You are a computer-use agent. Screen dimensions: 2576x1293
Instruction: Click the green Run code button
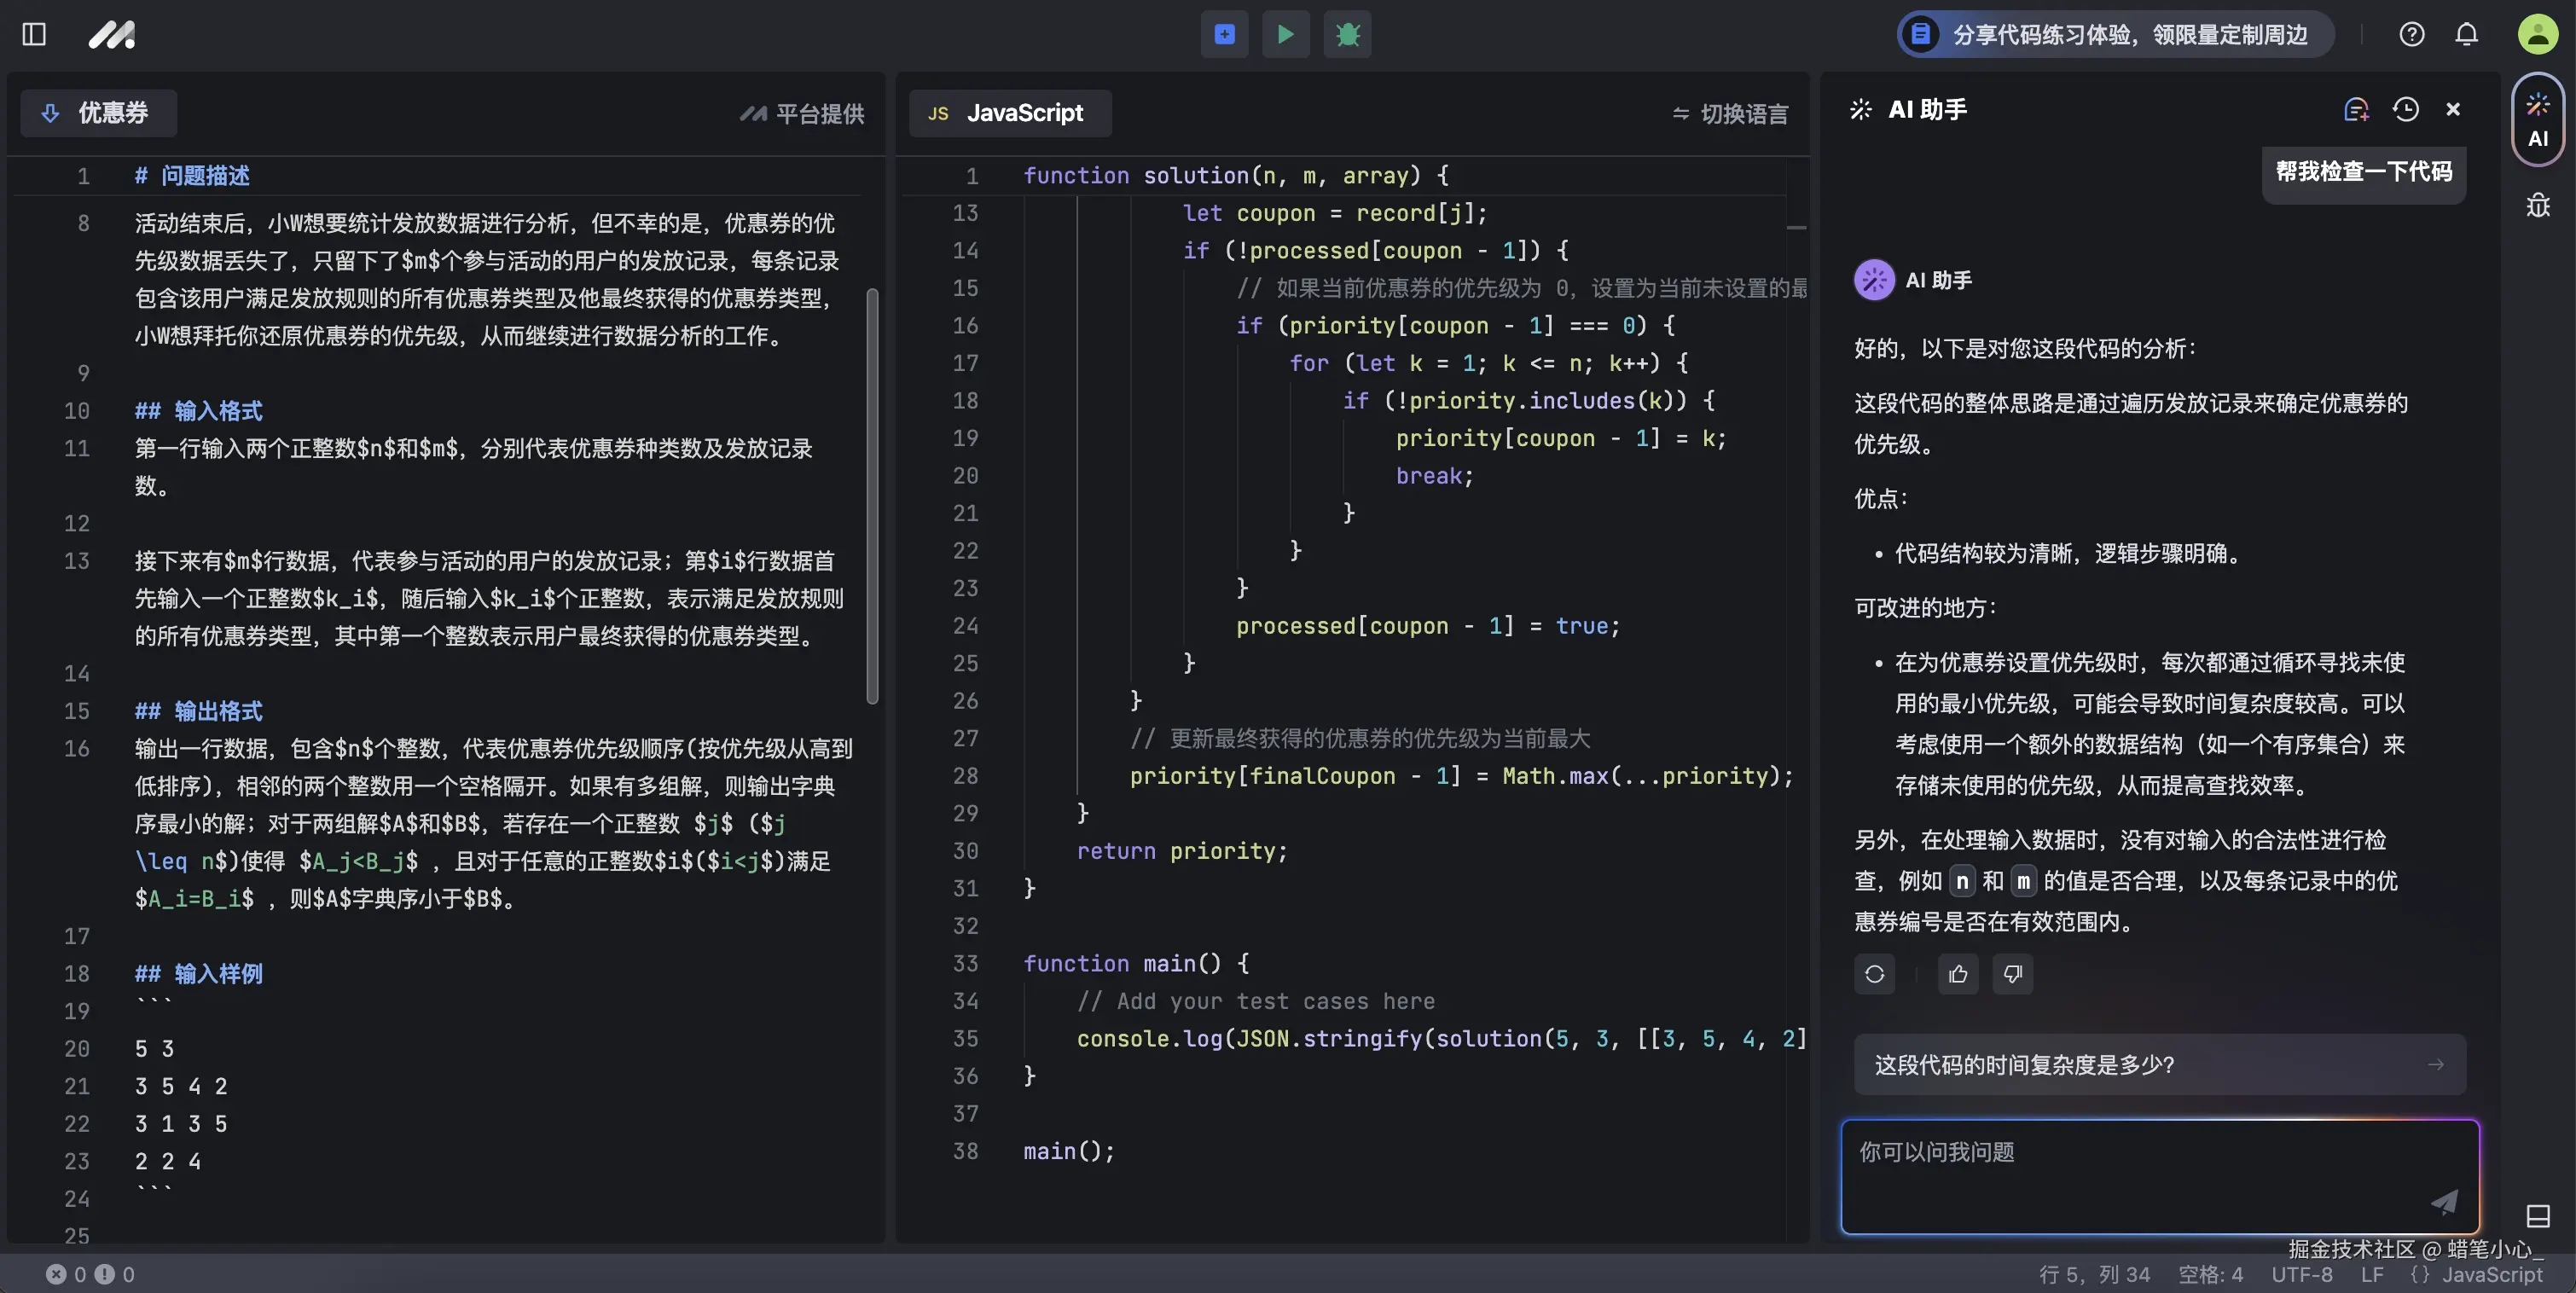pyautogui.click(x=1285, y=35)
